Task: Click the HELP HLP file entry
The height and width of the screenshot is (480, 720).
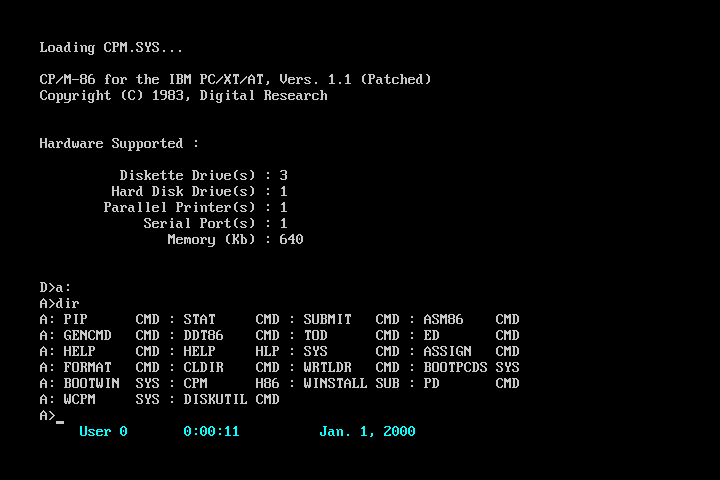Action: 231,352
